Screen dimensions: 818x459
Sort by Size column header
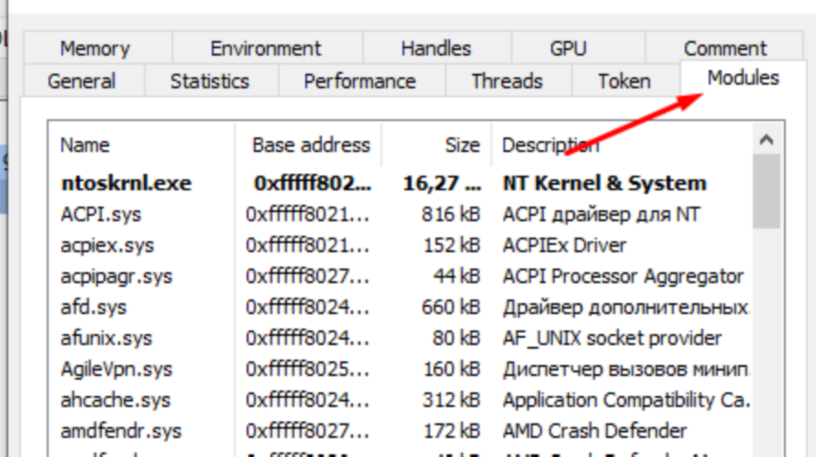(x=462, y=146)
